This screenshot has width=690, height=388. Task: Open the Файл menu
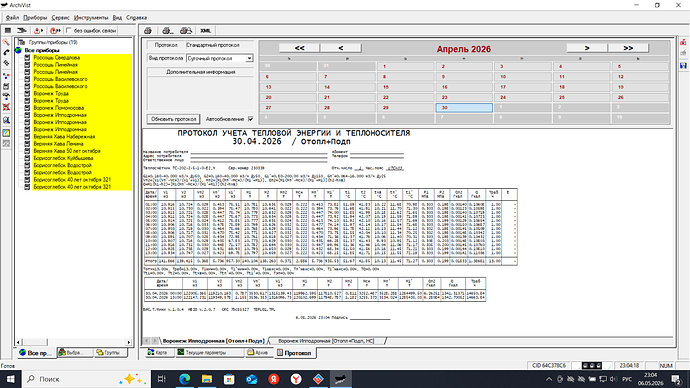coord(12,18)
